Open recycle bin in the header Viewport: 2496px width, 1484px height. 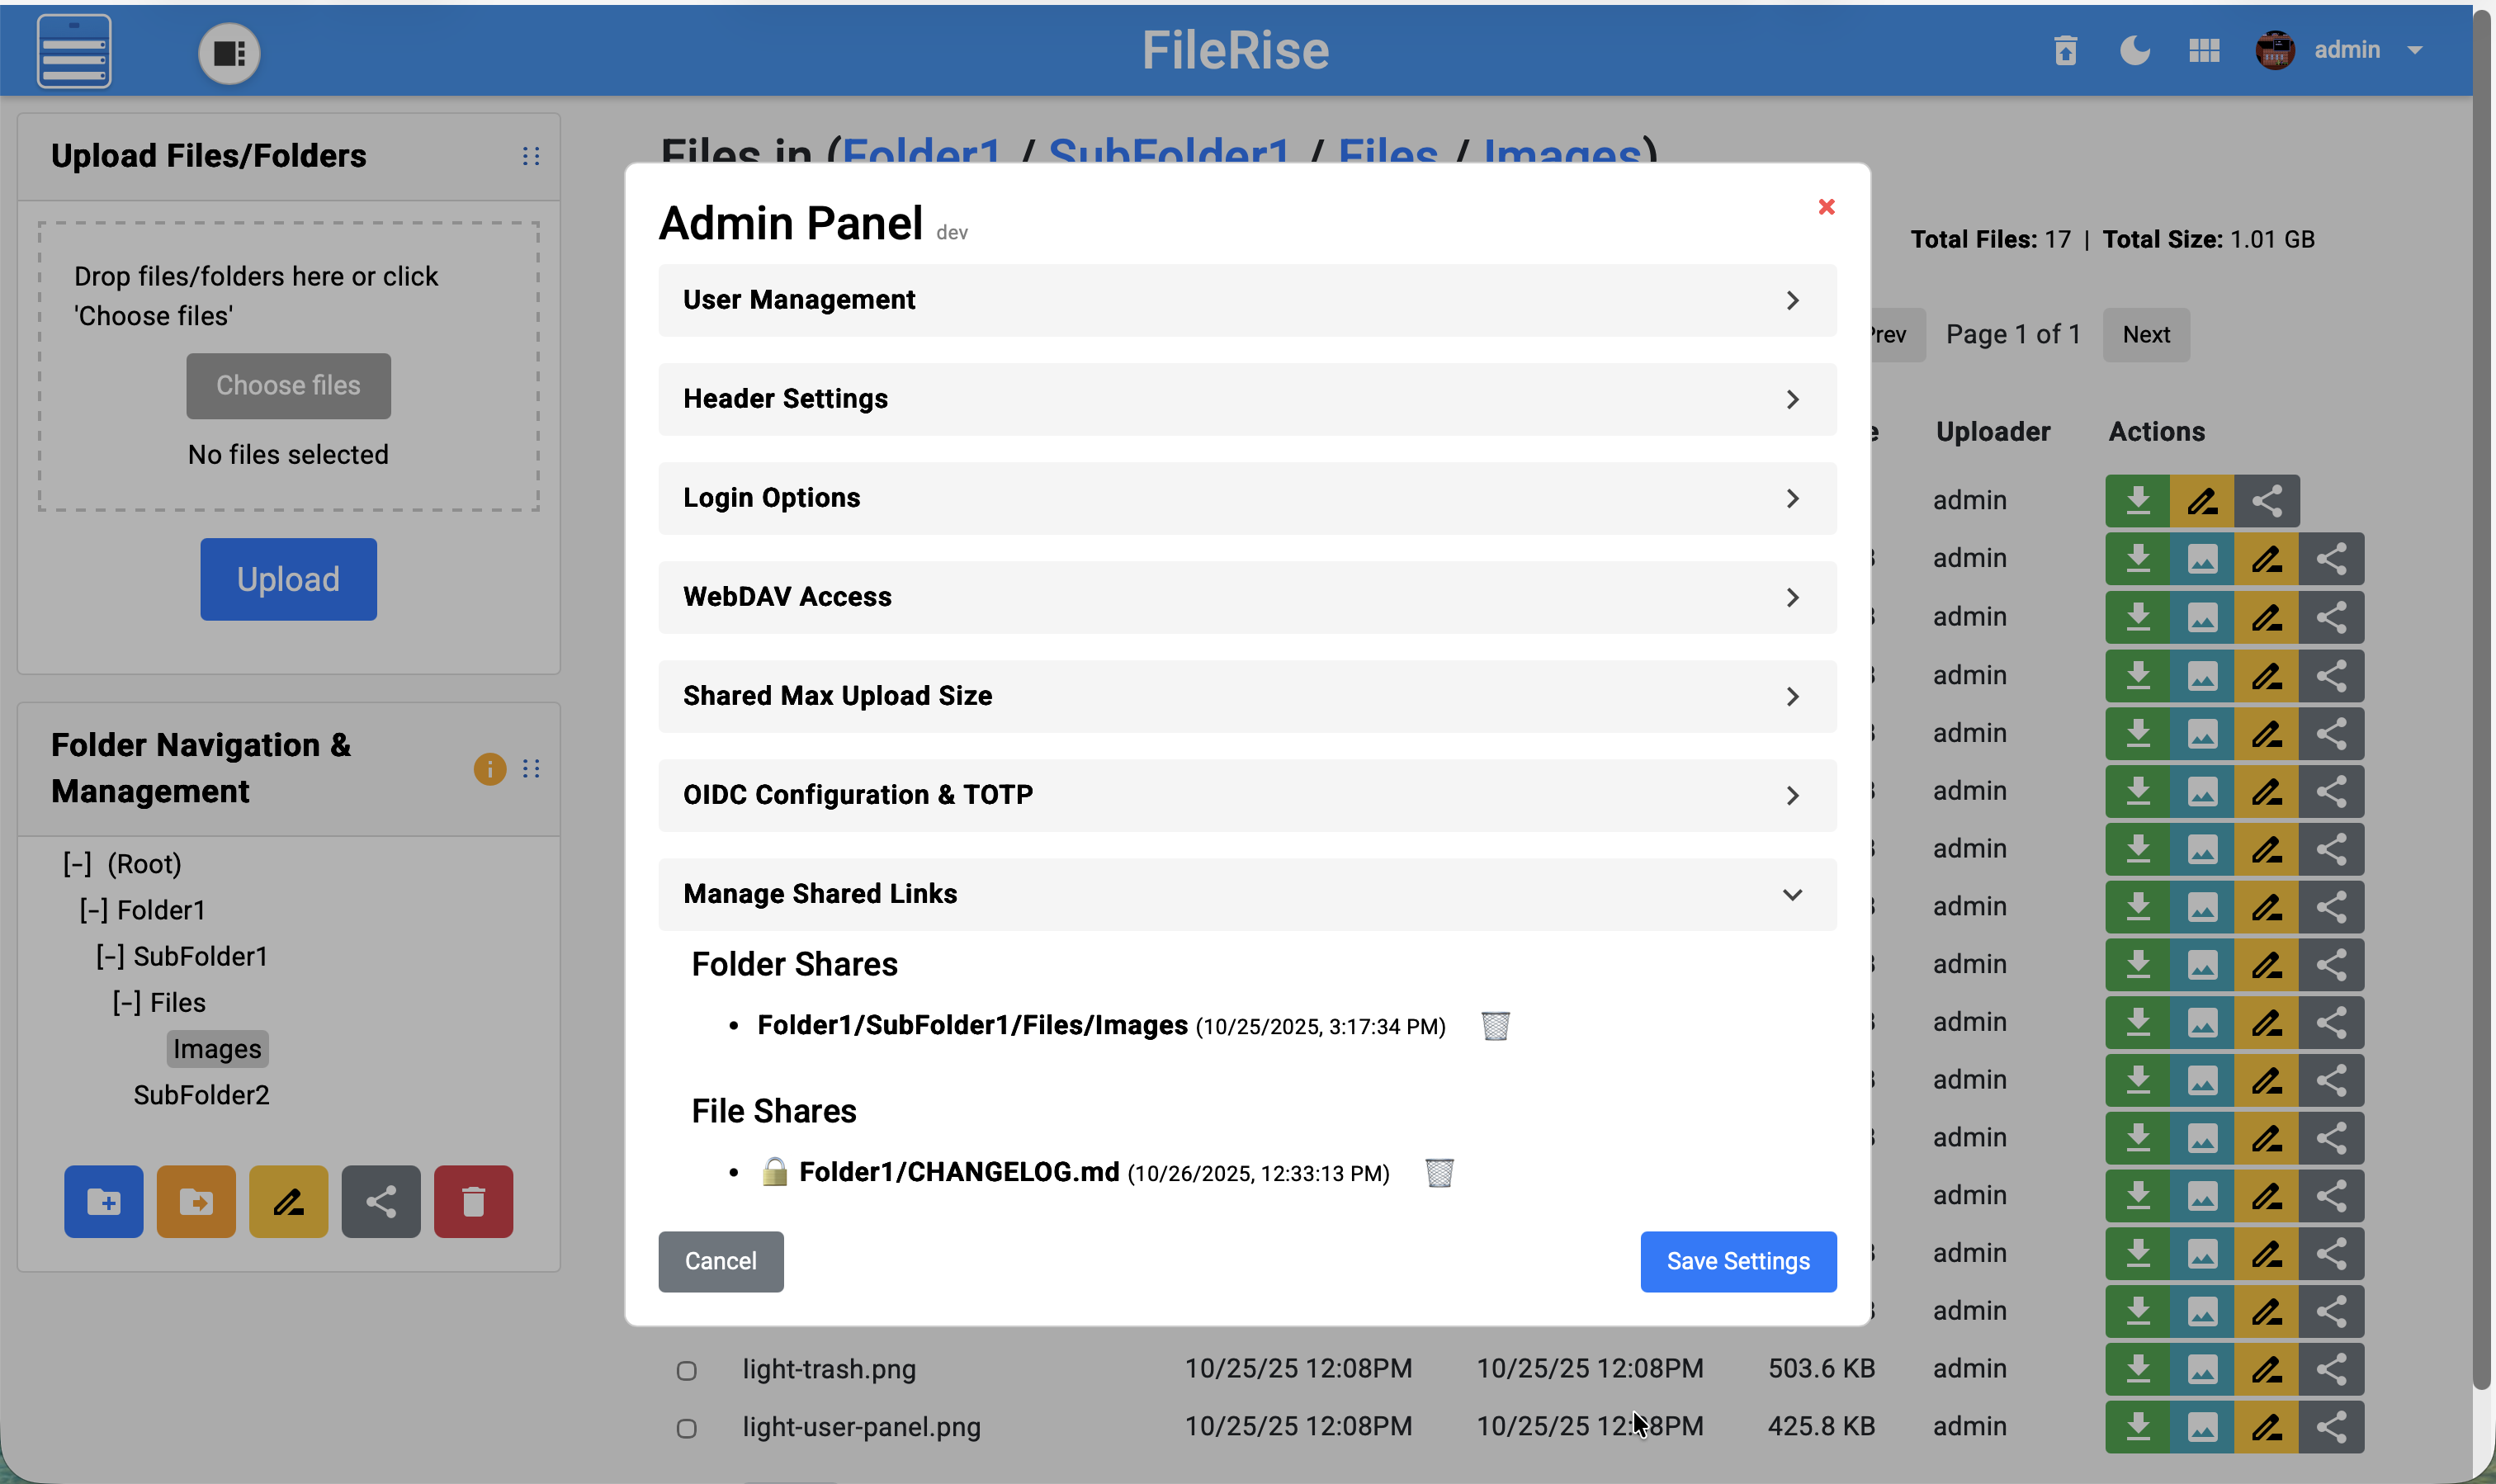pos(2065,50)
